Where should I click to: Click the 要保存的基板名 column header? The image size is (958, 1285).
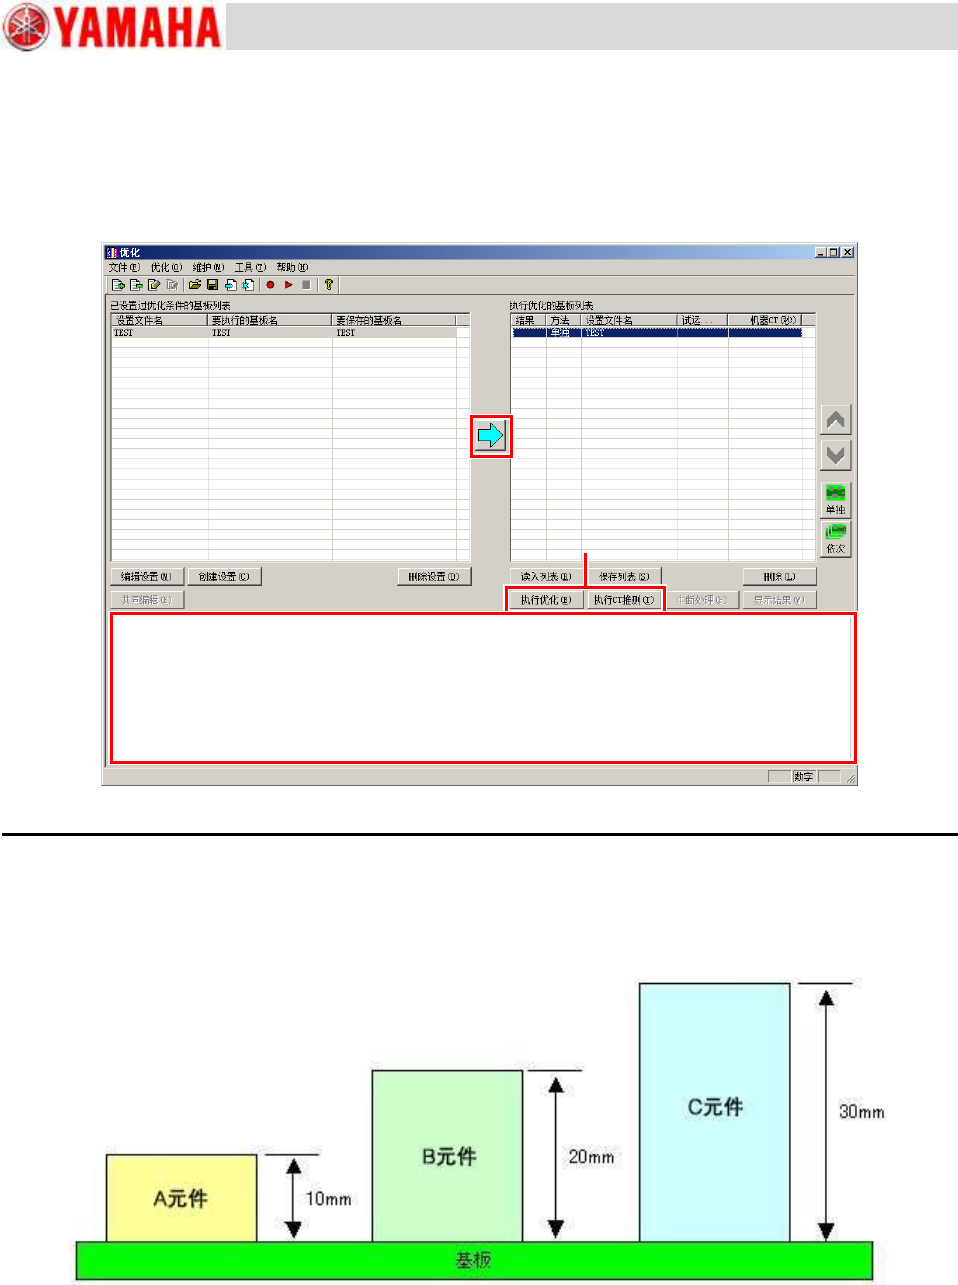394,320
